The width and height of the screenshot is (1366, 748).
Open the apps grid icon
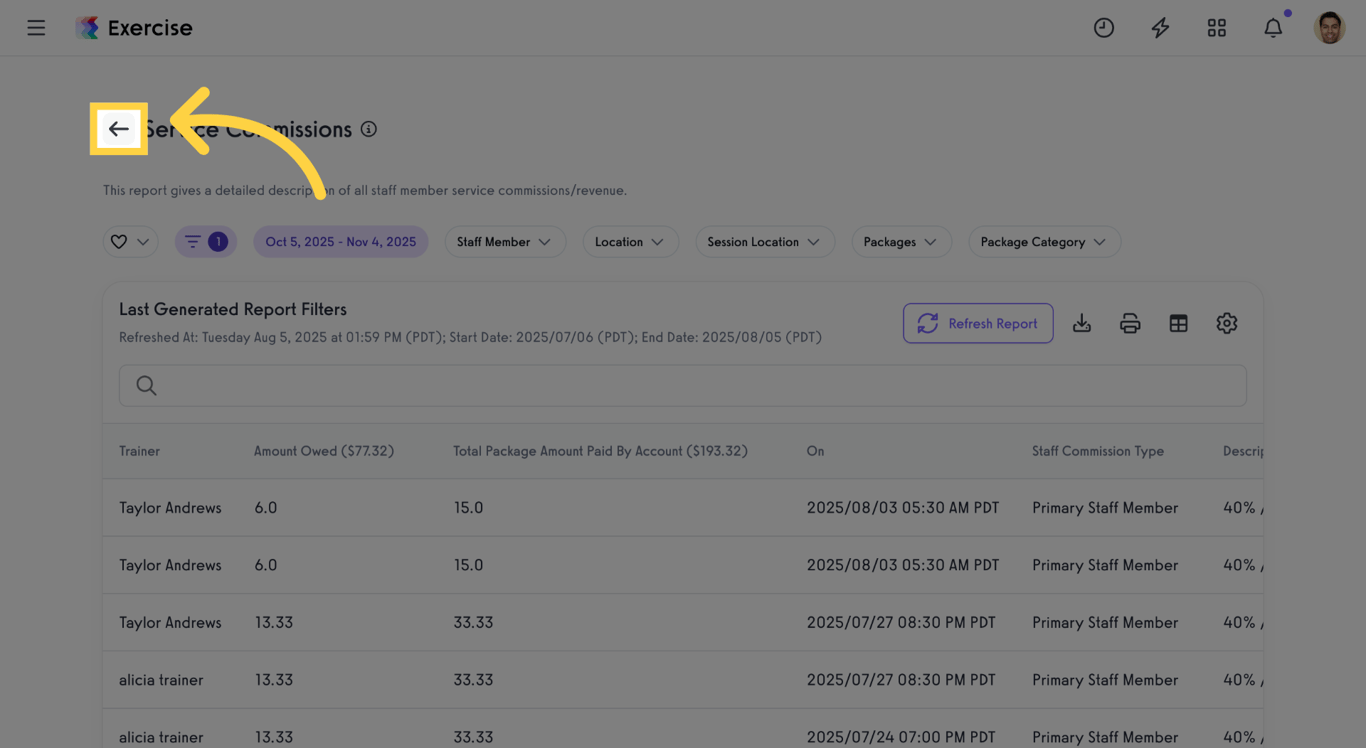tap(1216, 27)
